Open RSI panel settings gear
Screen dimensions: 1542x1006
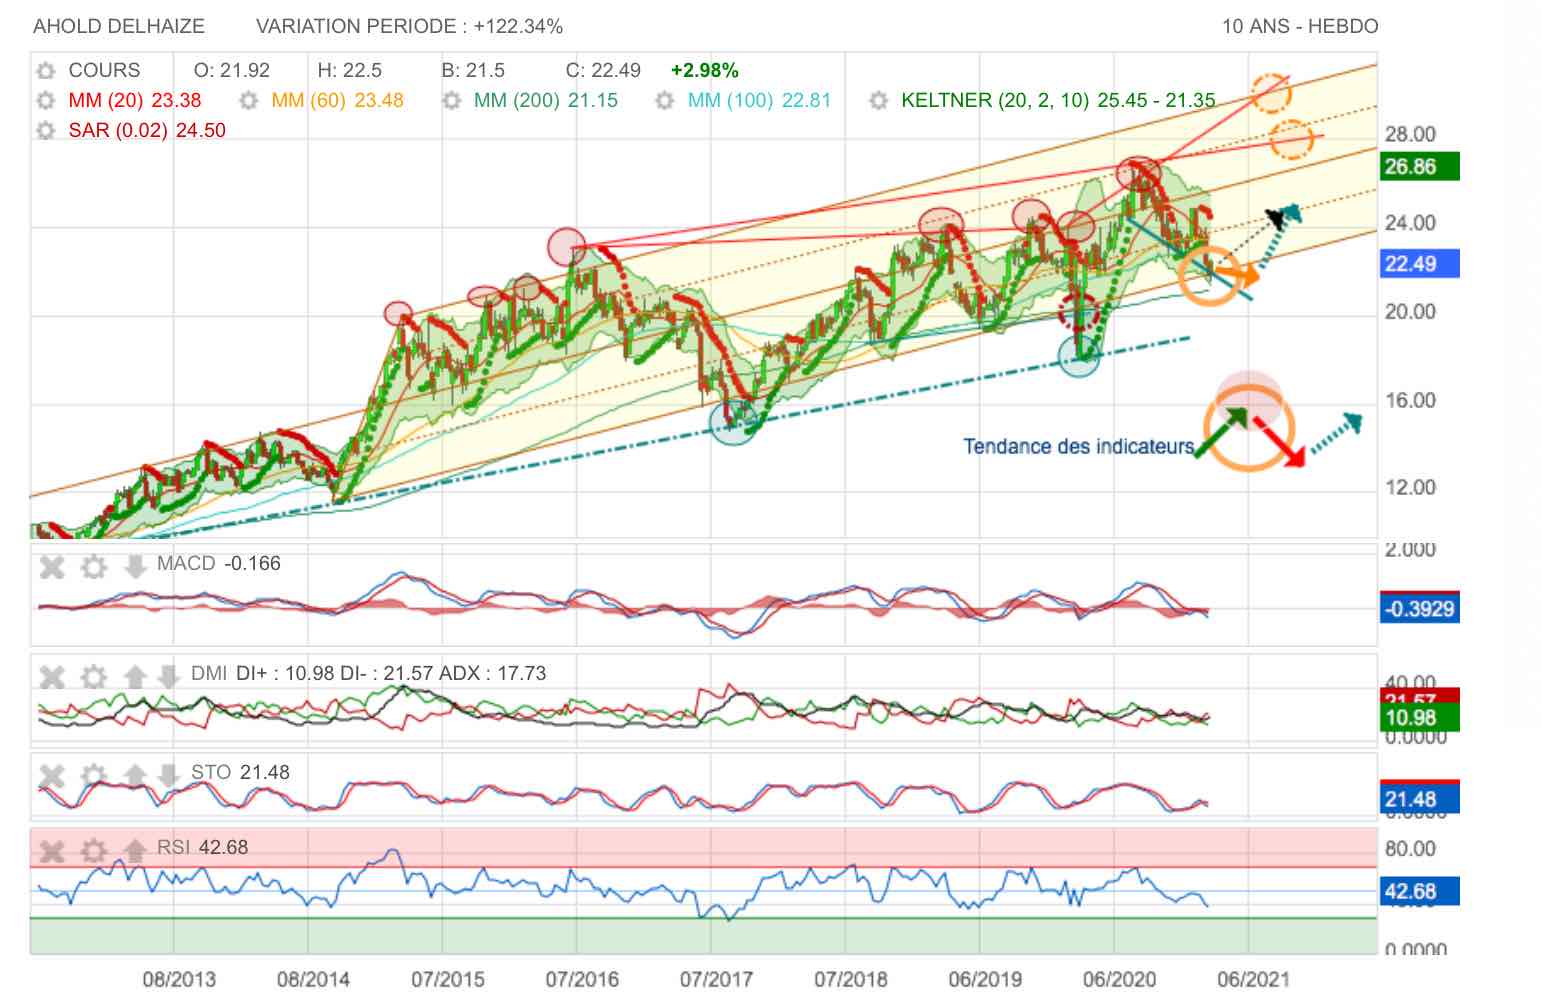coord(93,851)
